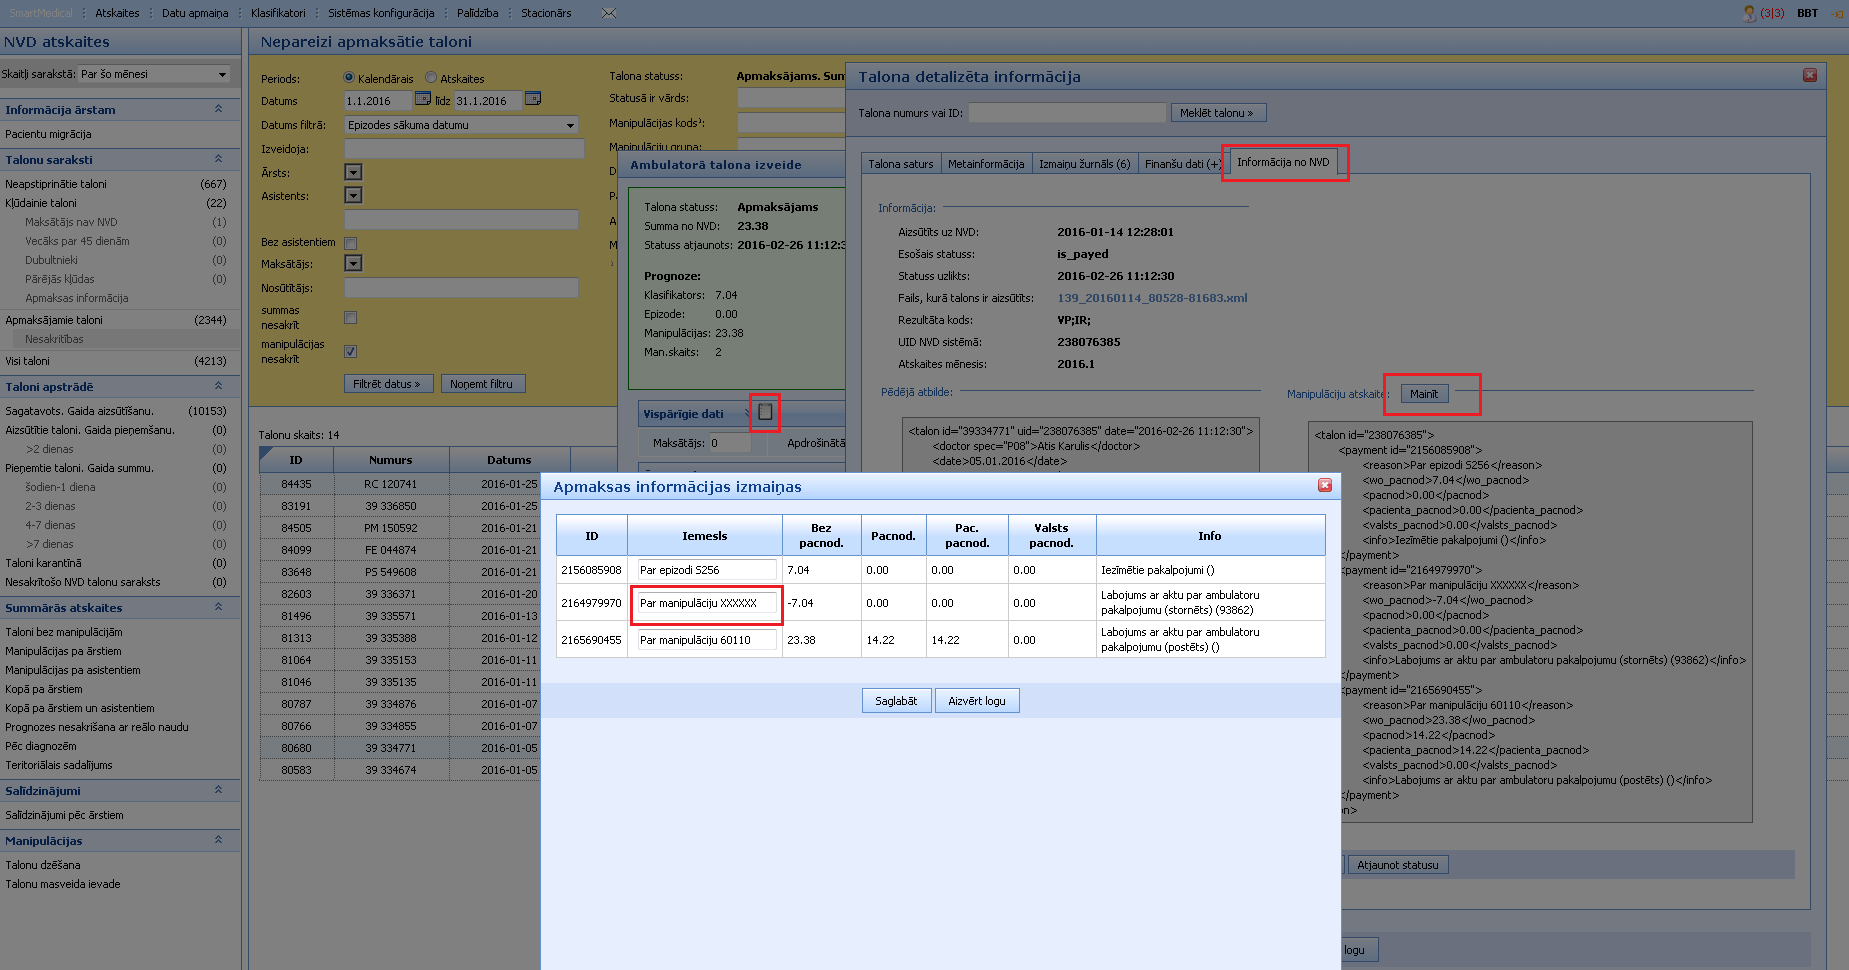Open calendar picker for end date 31.1.2016
The width and height of the screenshot is (1849, 970).
click(x=533, y=99)
